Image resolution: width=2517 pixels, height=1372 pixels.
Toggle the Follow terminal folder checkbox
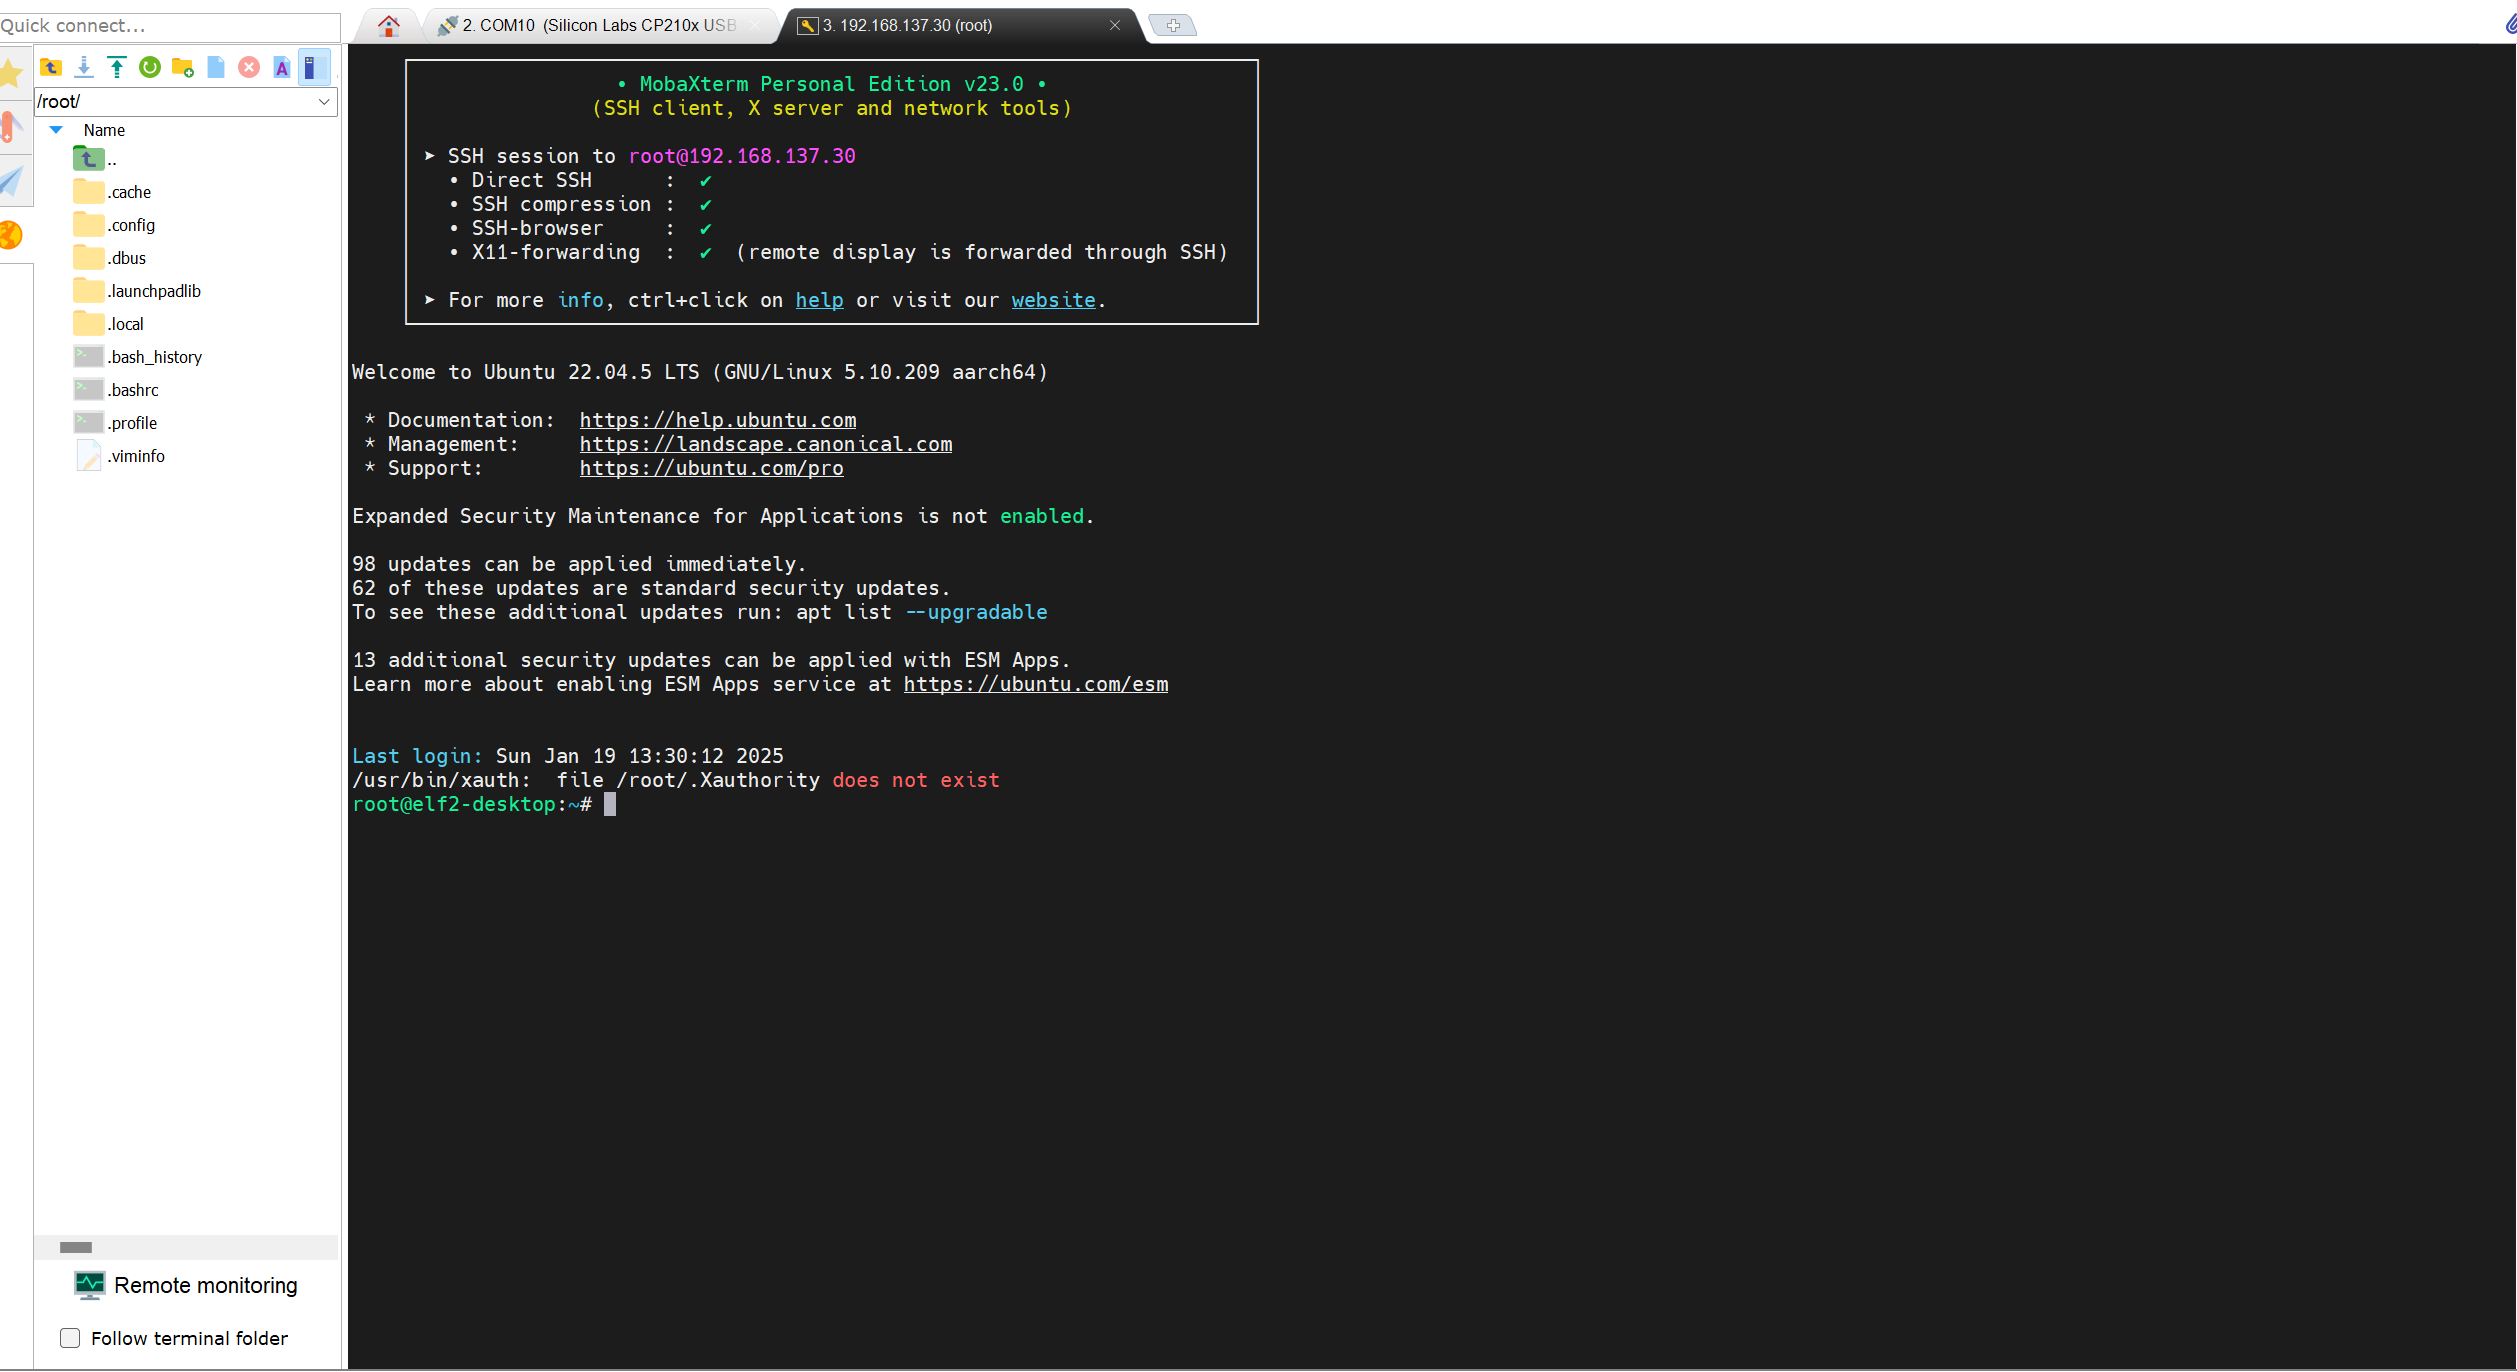[71, 1337]
